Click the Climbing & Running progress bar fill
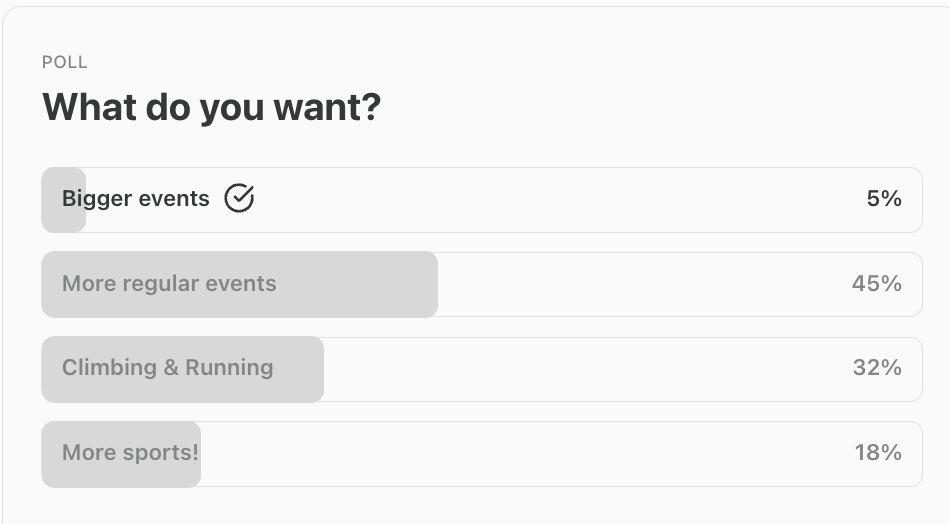Viewport: 950px width, 524px height. pyautogui.click(x=298, y=369)
